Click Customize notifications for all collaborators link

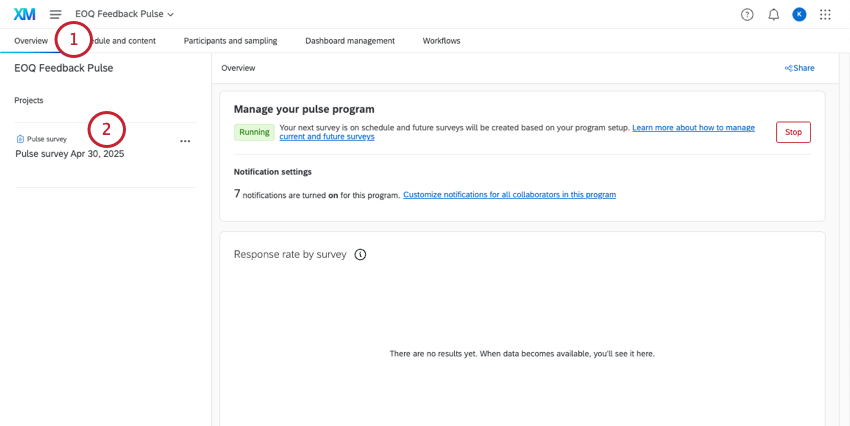tap(509, 194)
